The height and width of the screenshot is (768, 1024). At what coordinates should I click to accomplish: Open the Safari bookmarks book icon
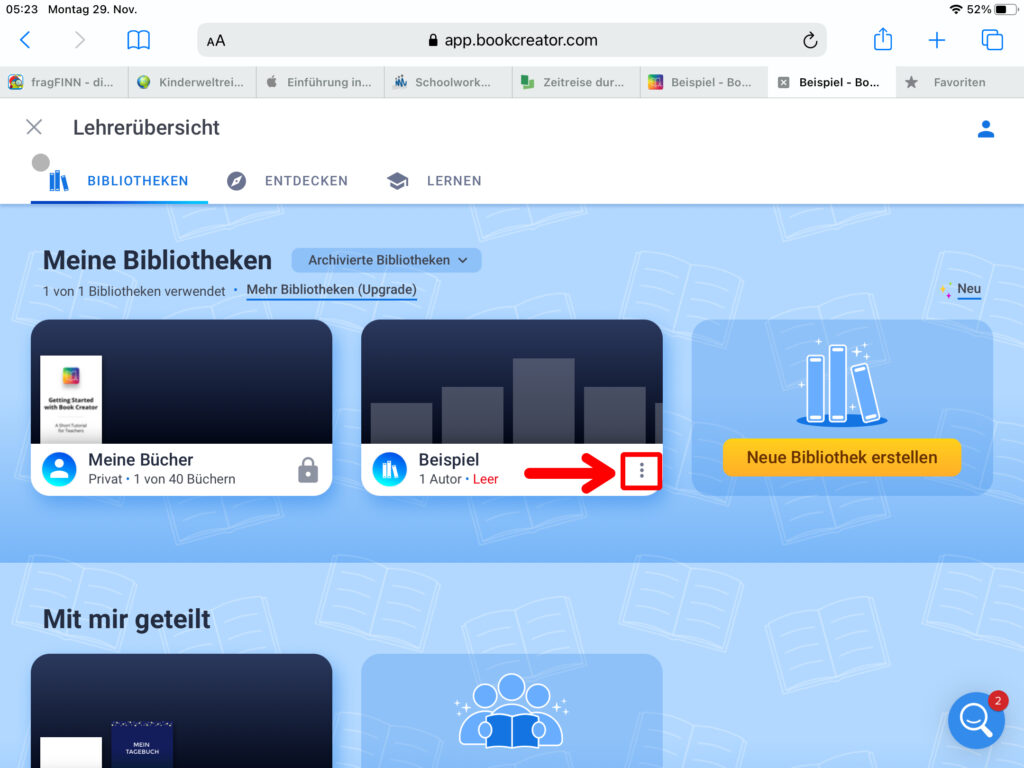pos(138,40)
